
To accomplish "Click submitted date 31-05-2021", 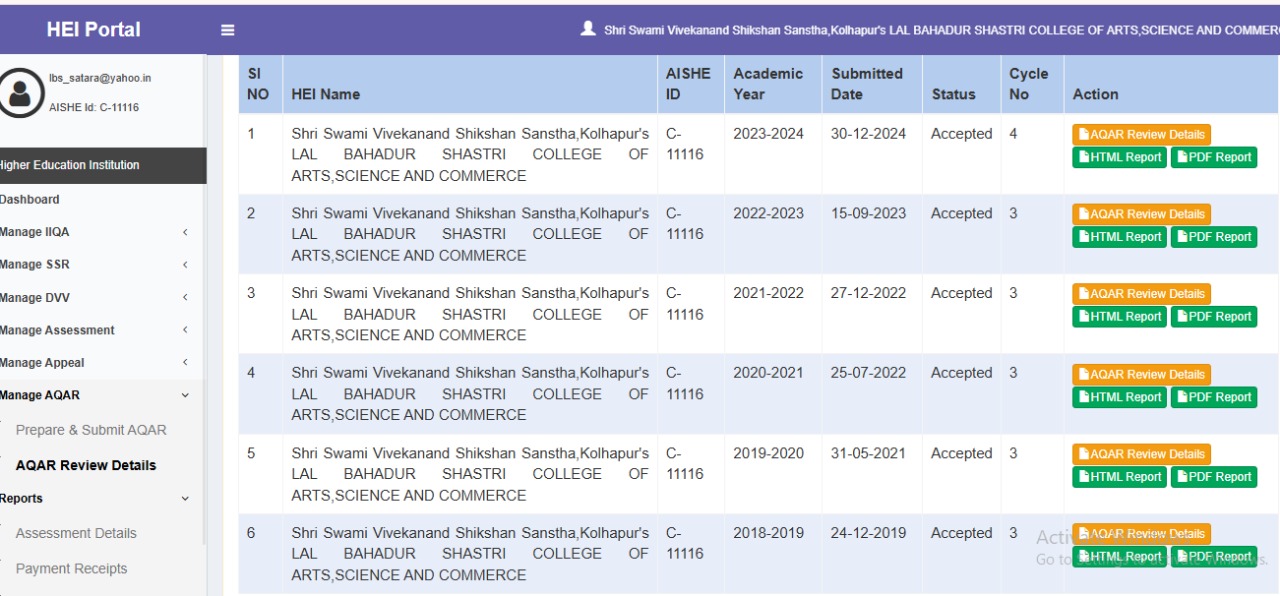I will coord(868,454).
